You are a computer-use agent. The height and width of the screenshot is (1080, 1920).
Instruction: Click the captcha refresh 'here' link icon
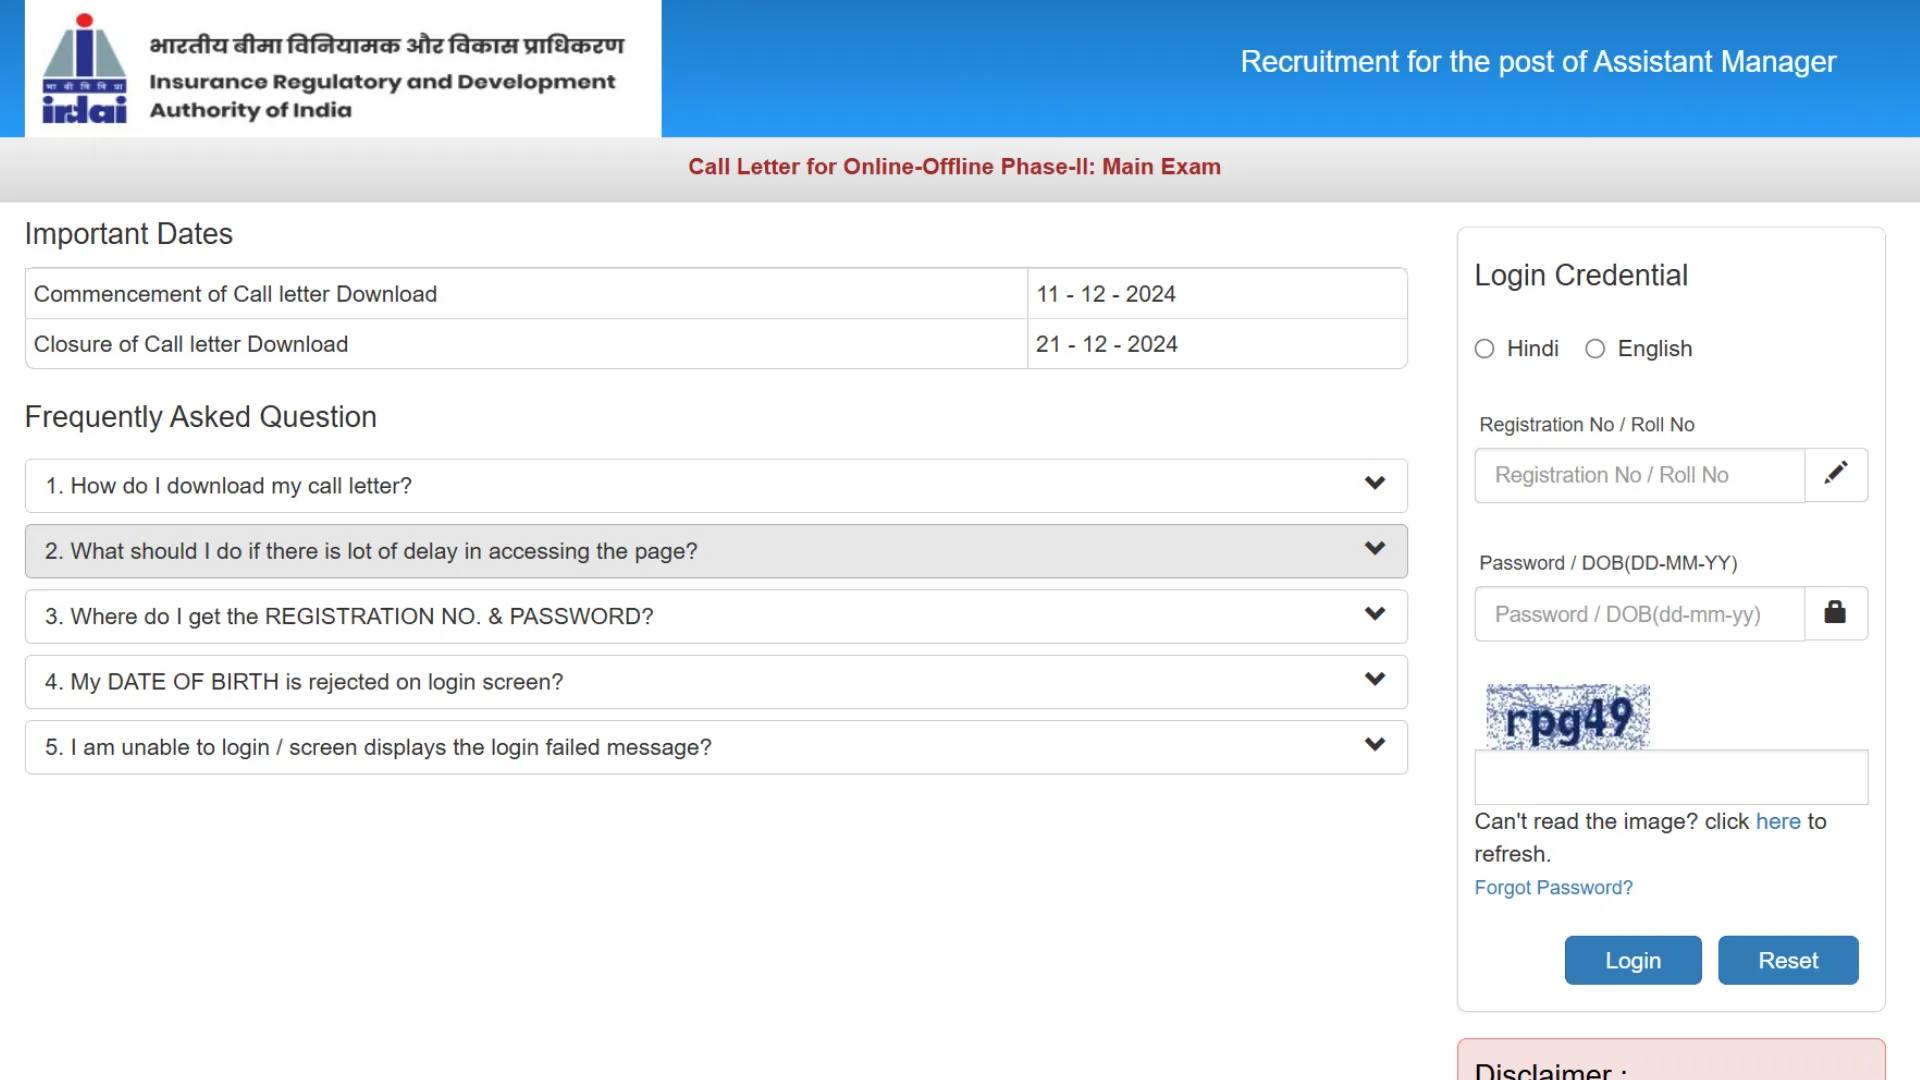[1778, 820]
